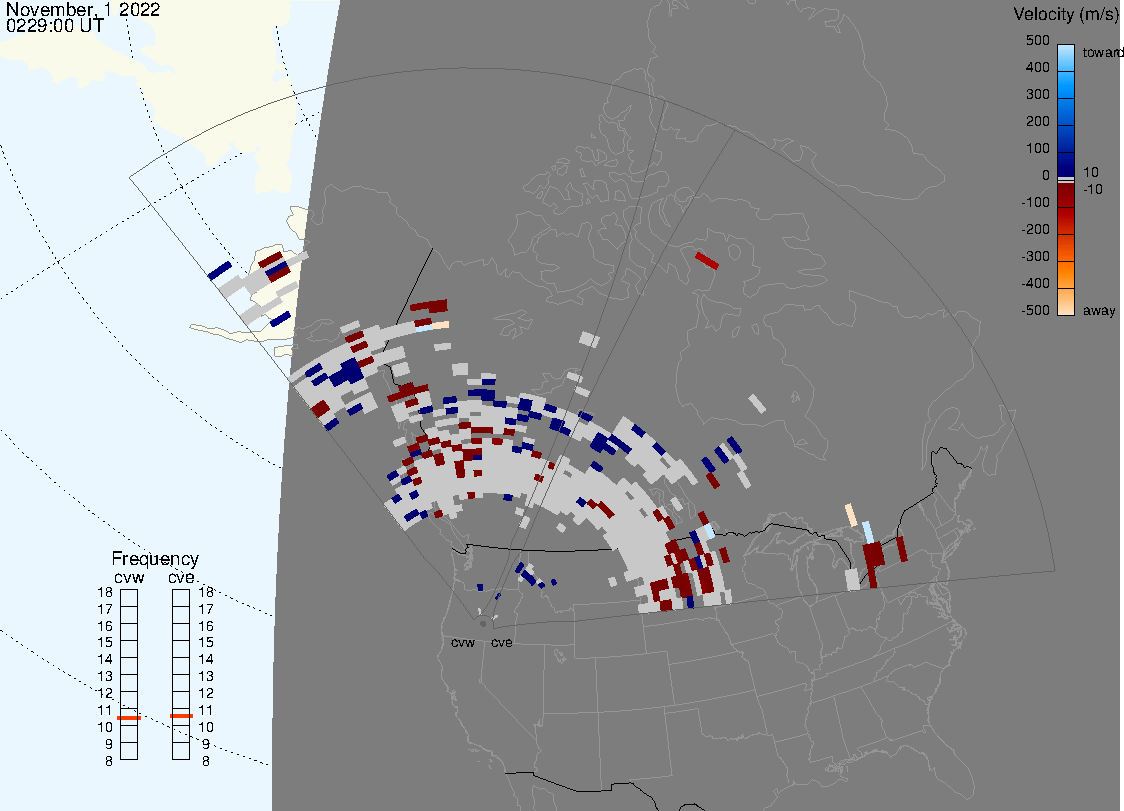Pick the peach bottom of the velocity colorbar
The width and height of the screenshot is (1124, 811).
[x=1066, y=302]
